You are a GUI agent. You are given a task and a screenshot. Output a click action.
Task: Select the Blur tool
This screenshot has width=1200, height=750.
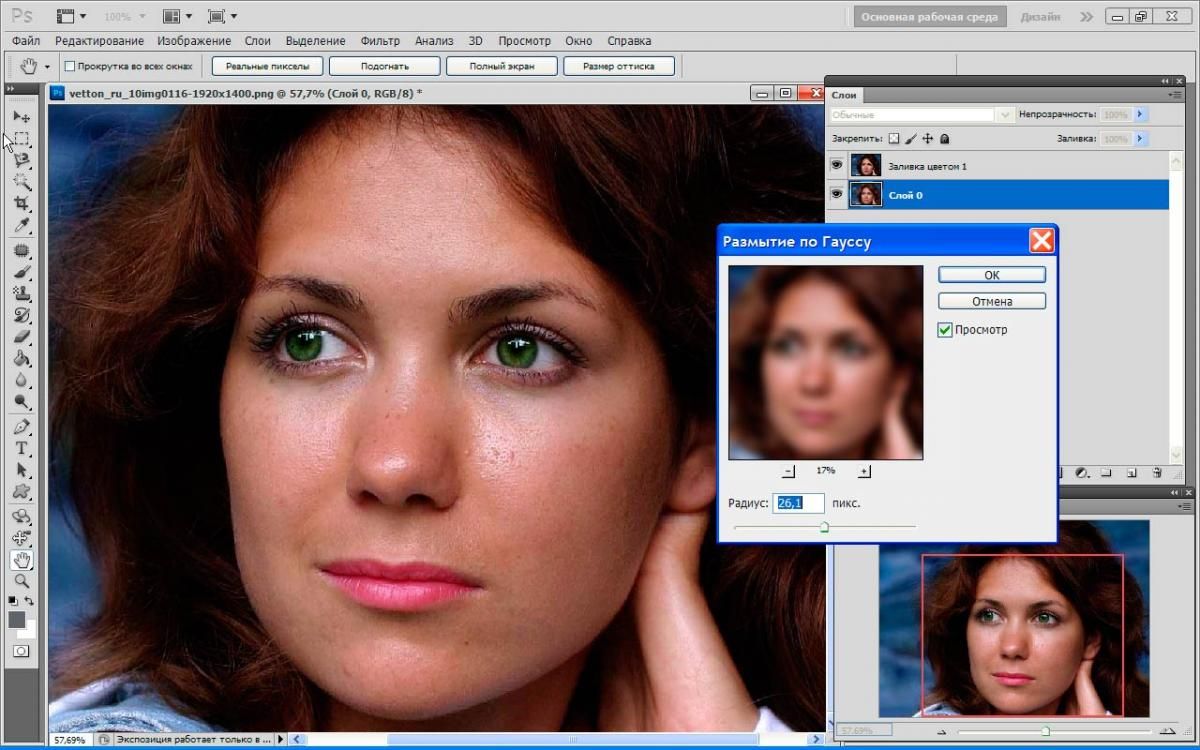click(21, 381)
